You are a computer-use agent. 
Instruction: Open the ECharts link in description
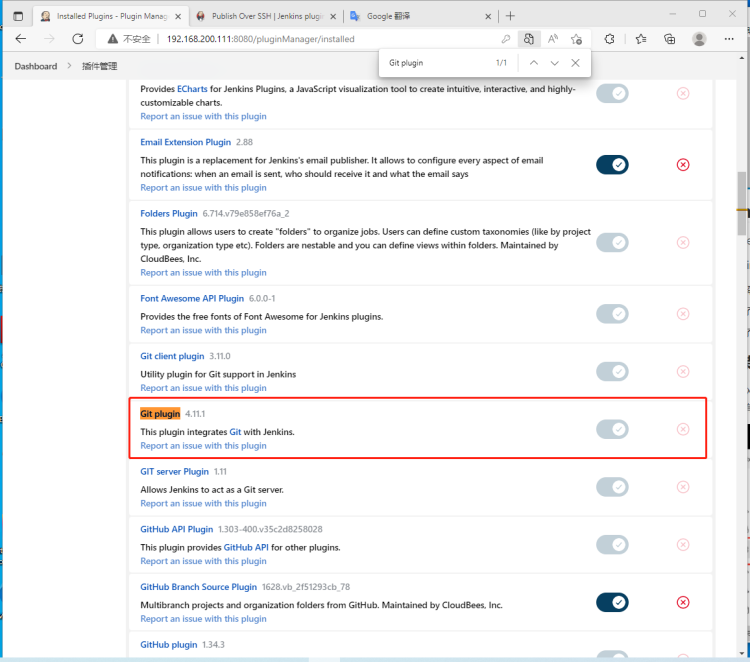pos(192,89)
